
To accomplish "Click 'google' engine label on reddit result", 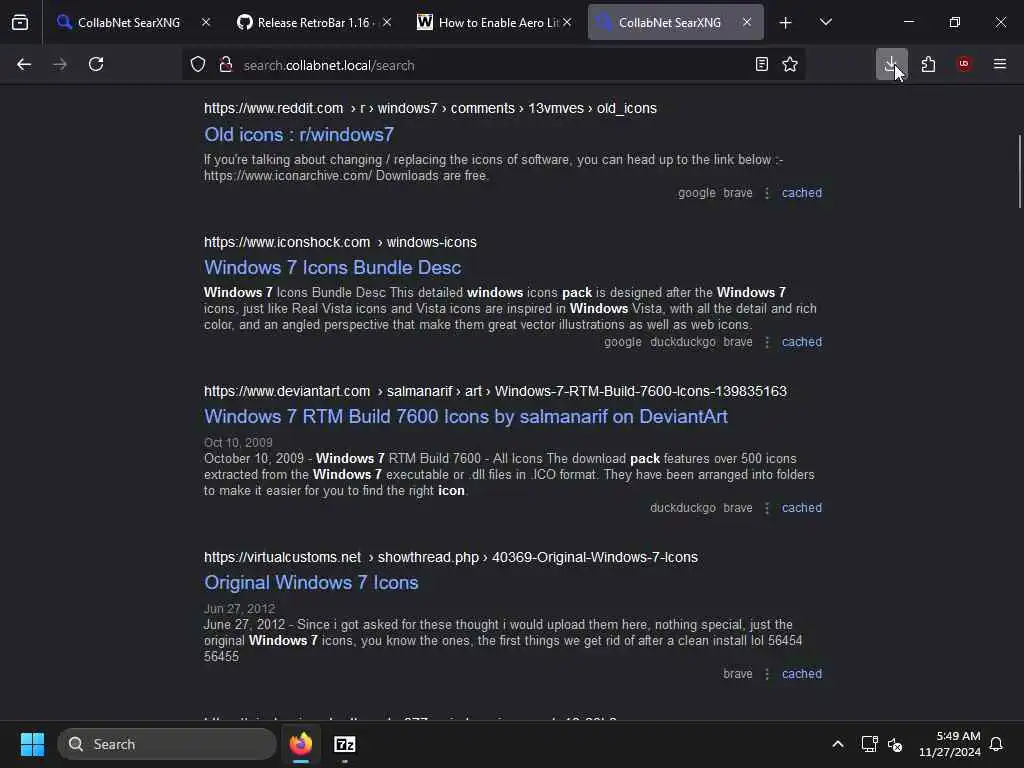I will (697, 193).
